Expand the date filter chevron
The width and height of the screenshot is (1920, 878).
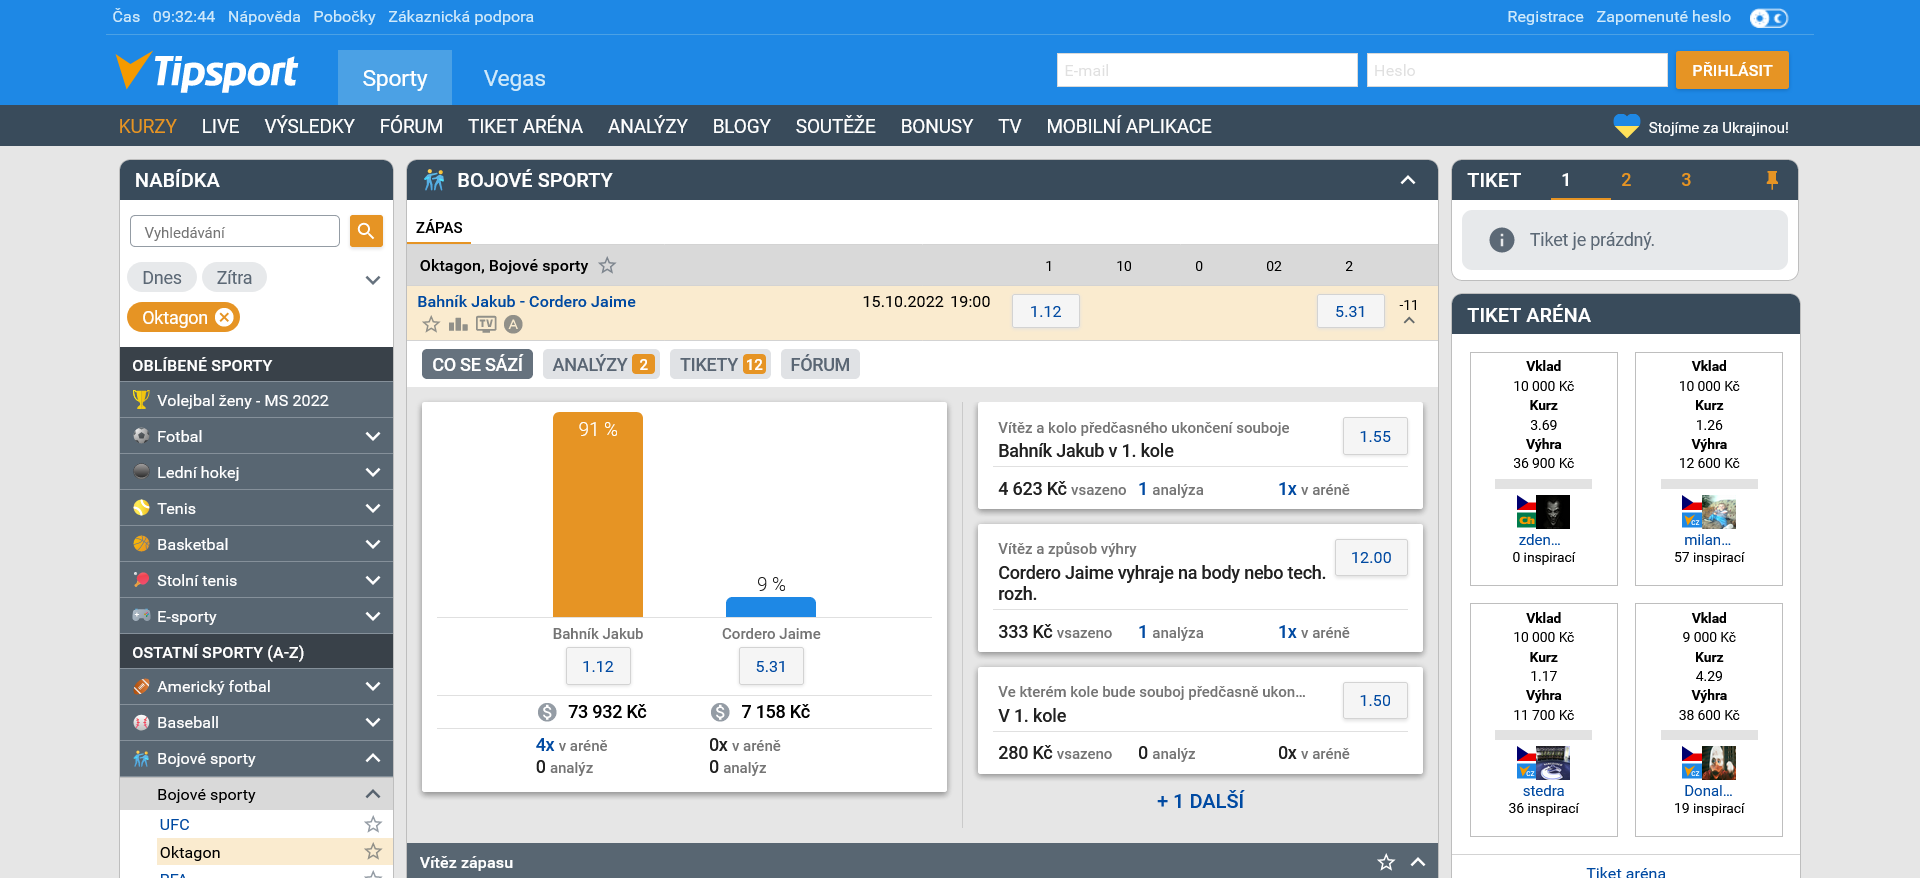373,280
